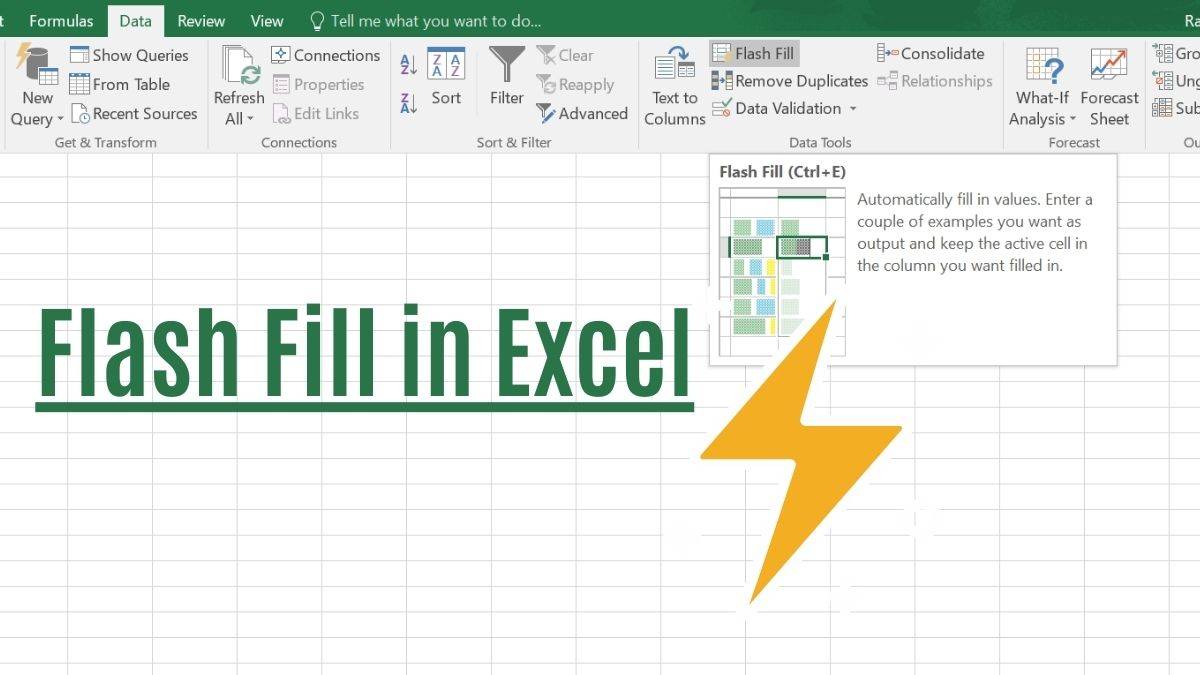Expand the What-If Analysis dropdown arrow

(1073, 119)
